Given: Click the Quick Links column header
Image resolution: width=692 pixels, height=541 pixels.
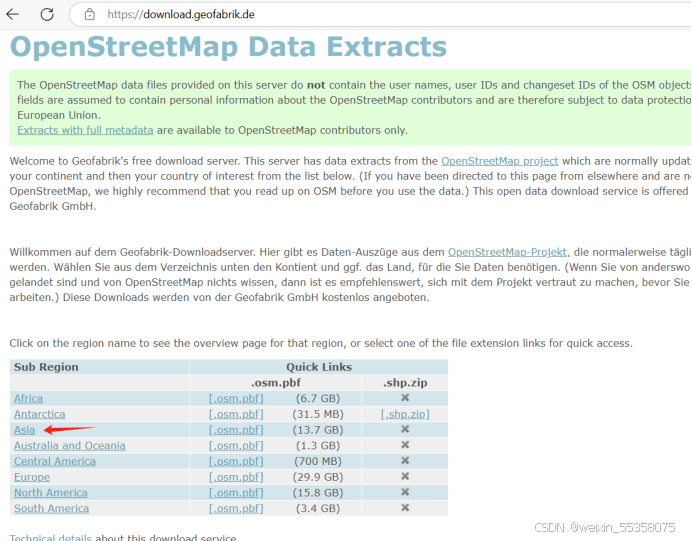Looking at the screenshot, I should pos(319,367).
